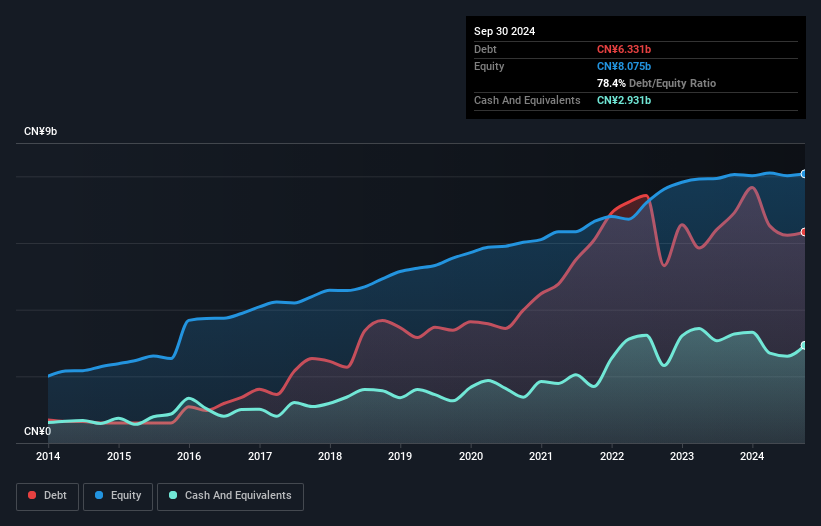Click the tooltip Debt row label
821x526 pixels.
coord(485,49)
